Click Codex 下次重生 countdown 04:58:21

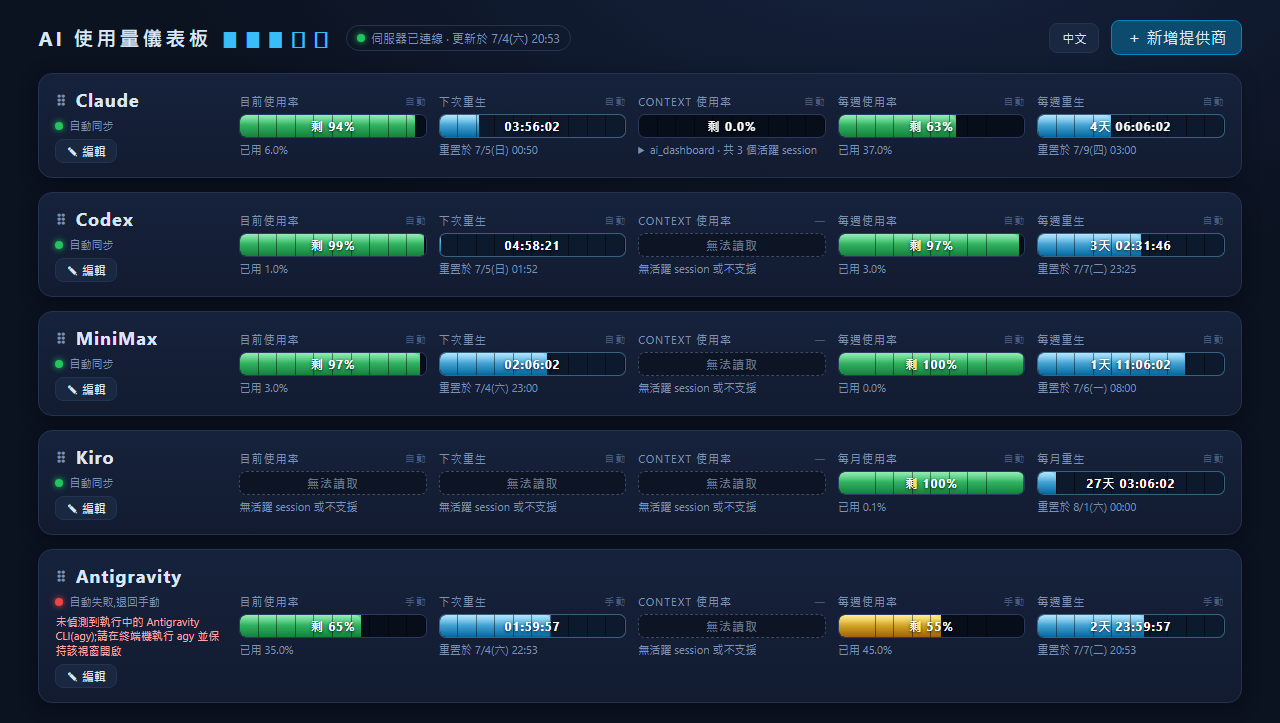click(x=532, y=245)
